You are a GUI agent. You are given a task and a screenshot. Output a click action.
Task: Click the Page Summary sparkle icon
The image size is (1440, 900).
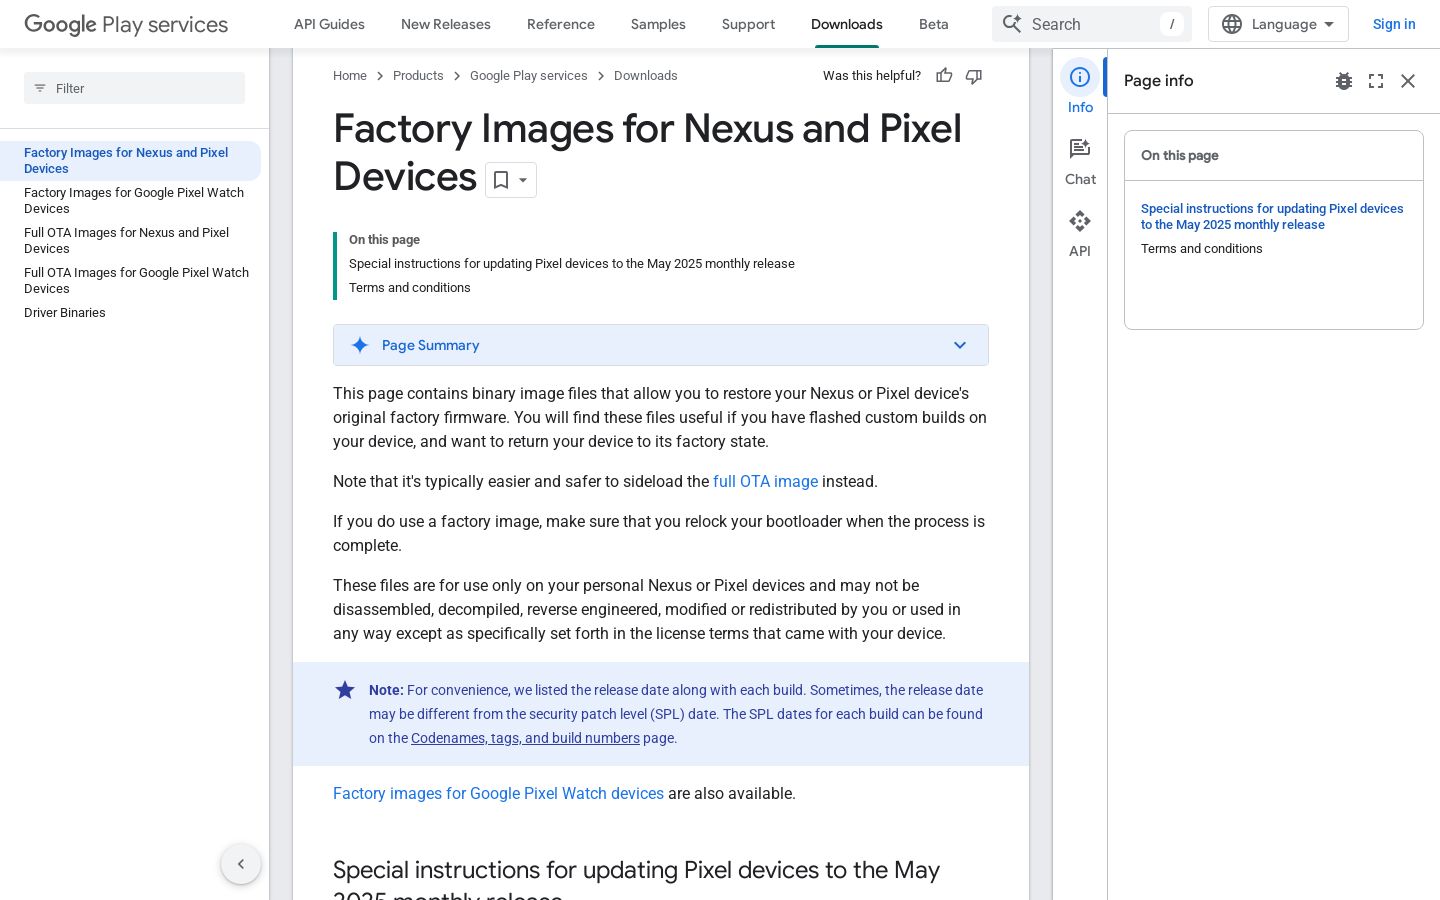pyautogui.click(x=360, y=345)
